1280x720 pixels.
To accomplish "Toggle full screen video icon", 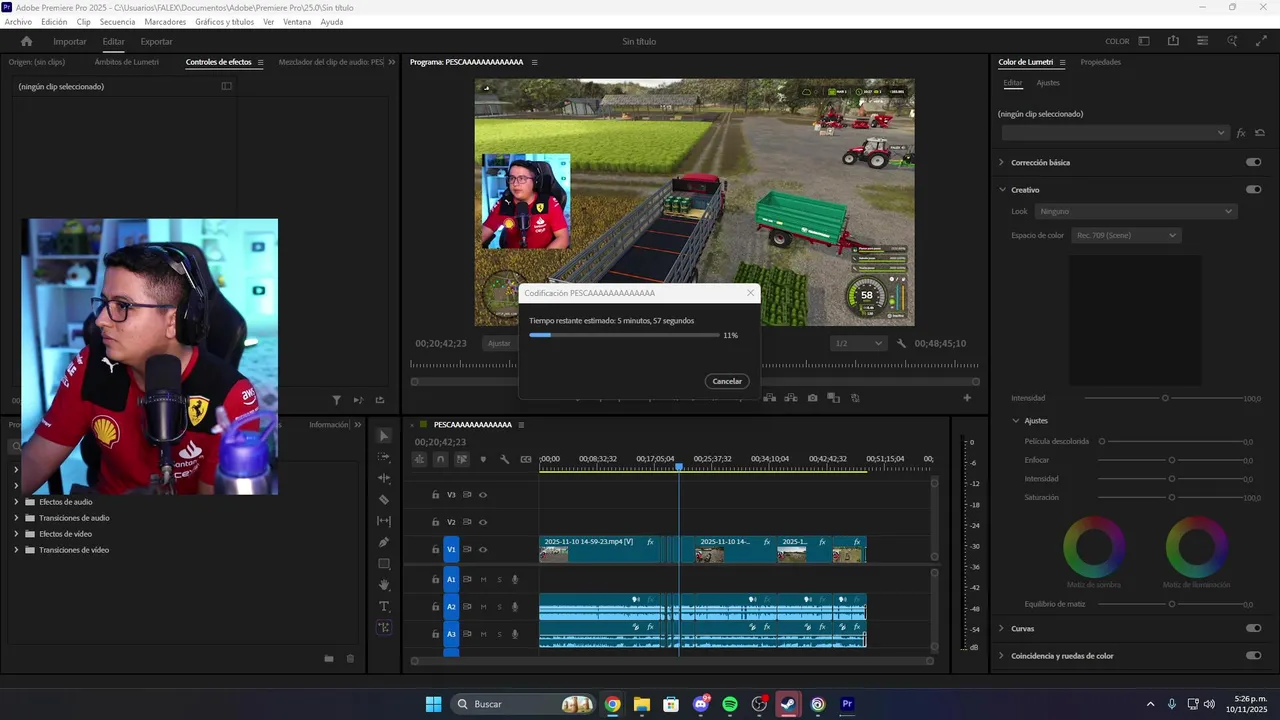I will 1261,41.
